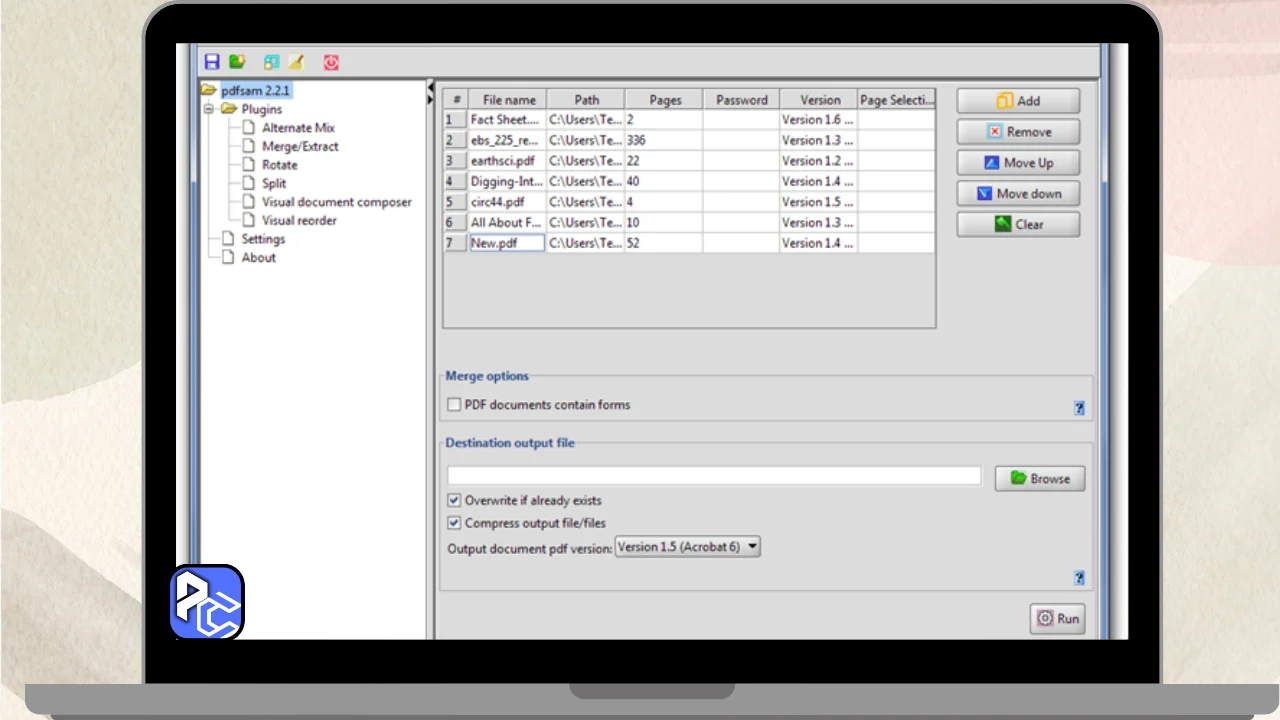Browse for the destination output file
1280x720 pixels.
(x=1039, y=479)
